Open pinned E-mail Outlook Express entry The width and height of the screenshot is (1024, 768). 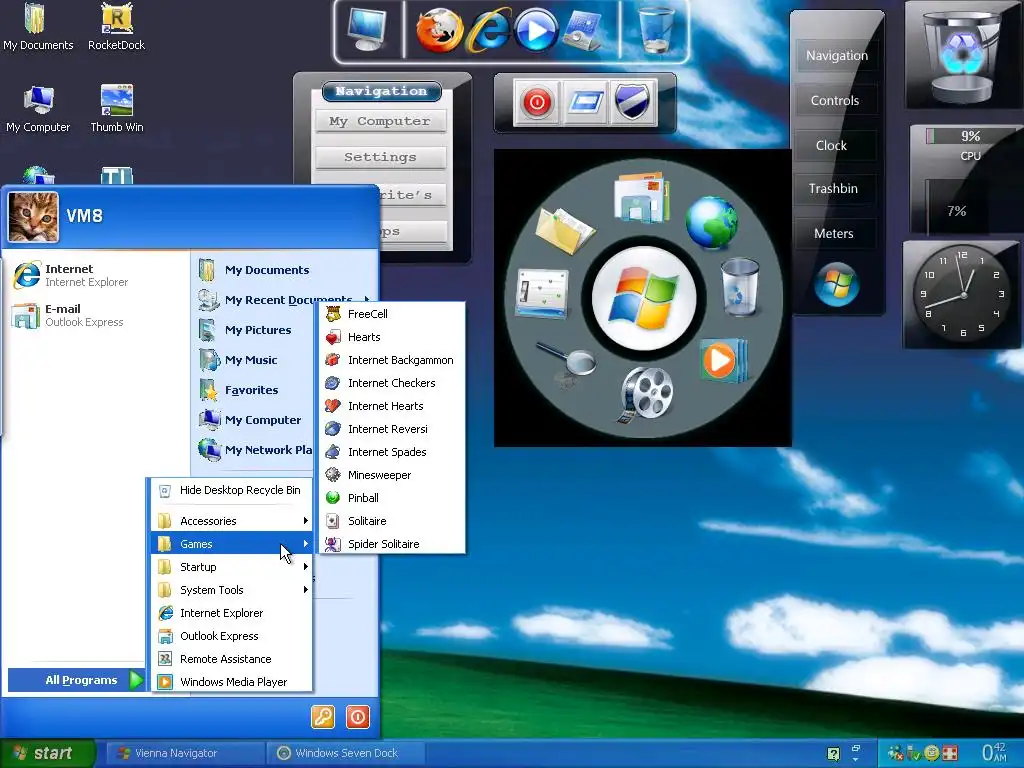click(97, 315)
